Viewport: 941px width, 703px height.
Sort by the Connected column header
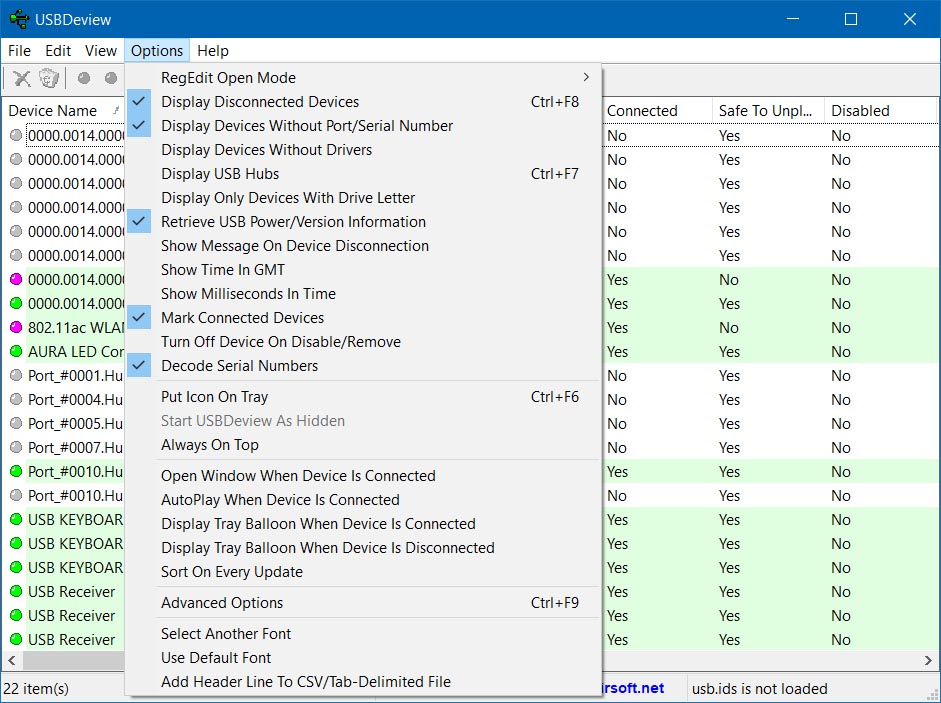tap(657, 110)
